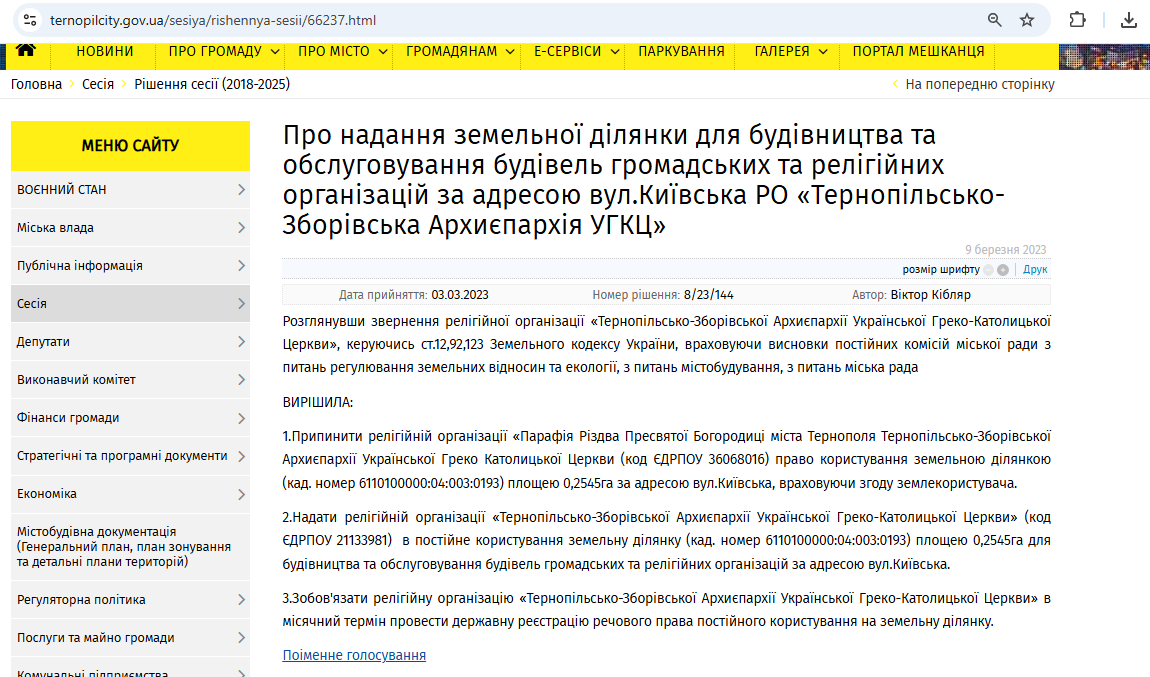Image resolution: width=1150 pixels, height=677 pixels.
Task: Expand the highlighted Сесія sidebar chevron
Action: [x=241, y=304]
